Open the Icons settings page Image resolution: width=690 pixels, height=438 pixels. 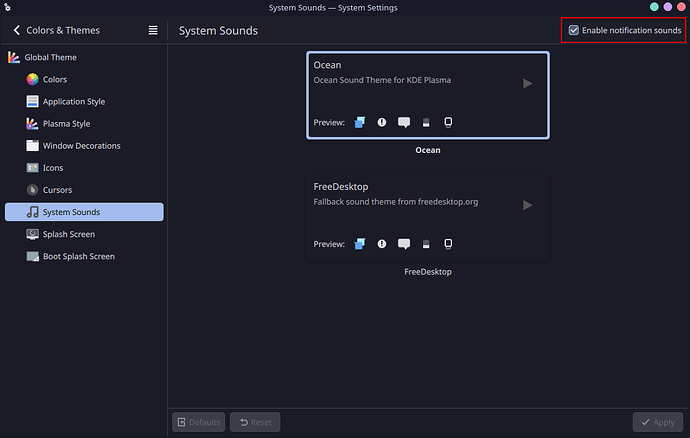pyautogui.click(x=84, y=168)
